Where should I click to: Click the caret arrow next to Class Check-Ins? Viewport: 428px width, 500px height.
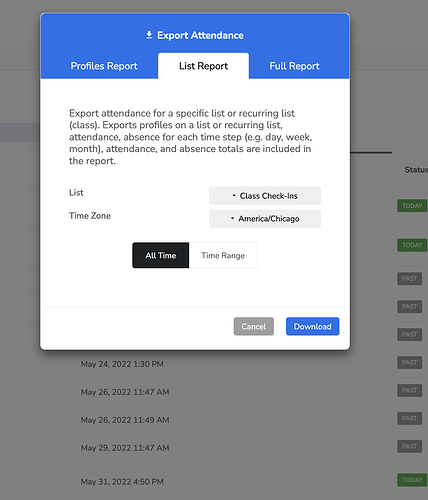[234, 196]
